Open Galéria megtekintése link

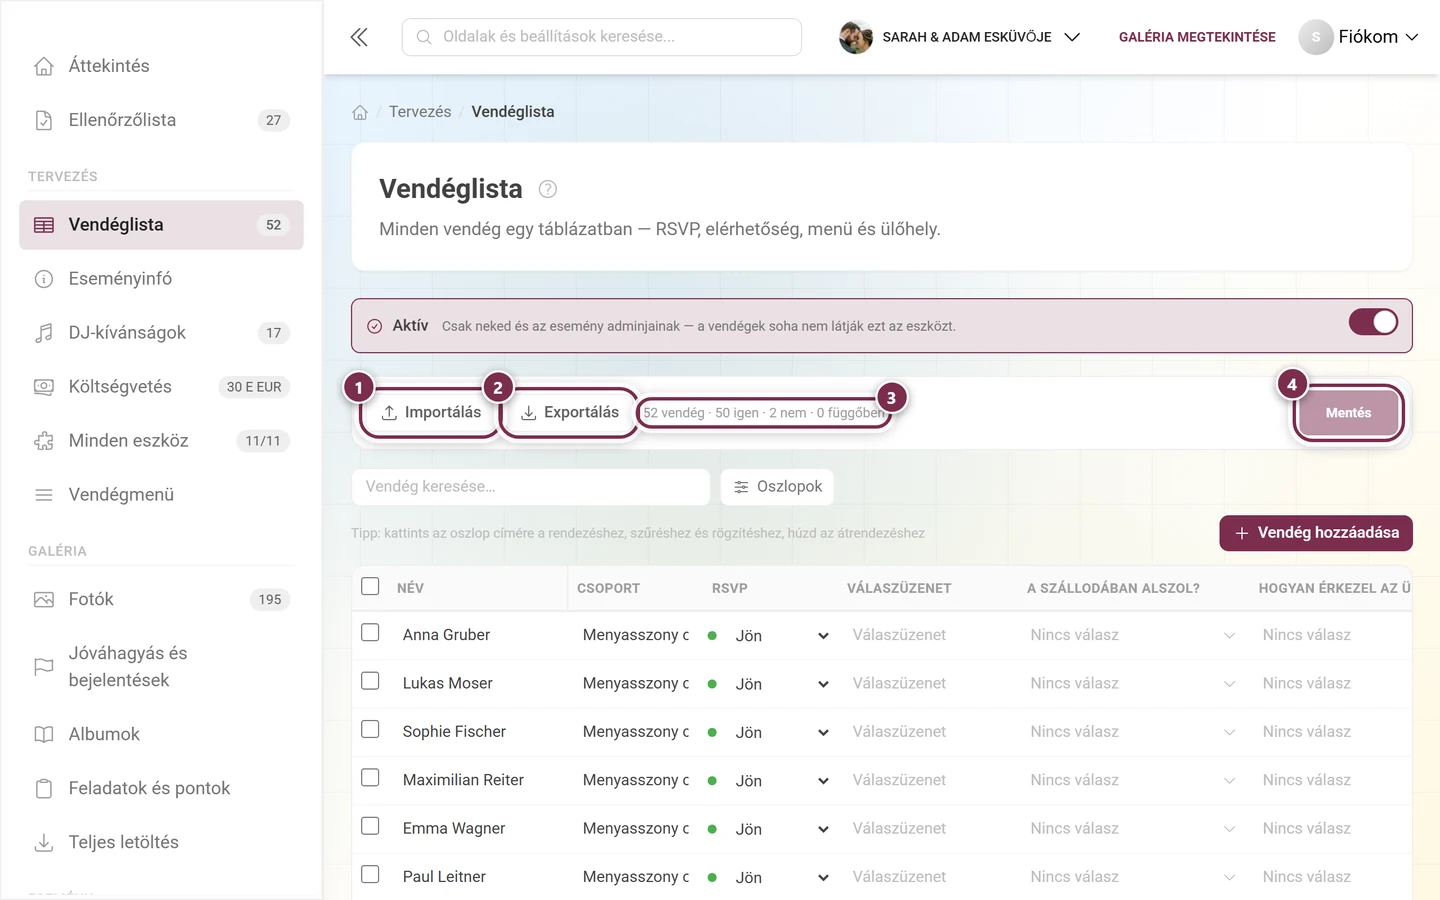(1197, 37)
